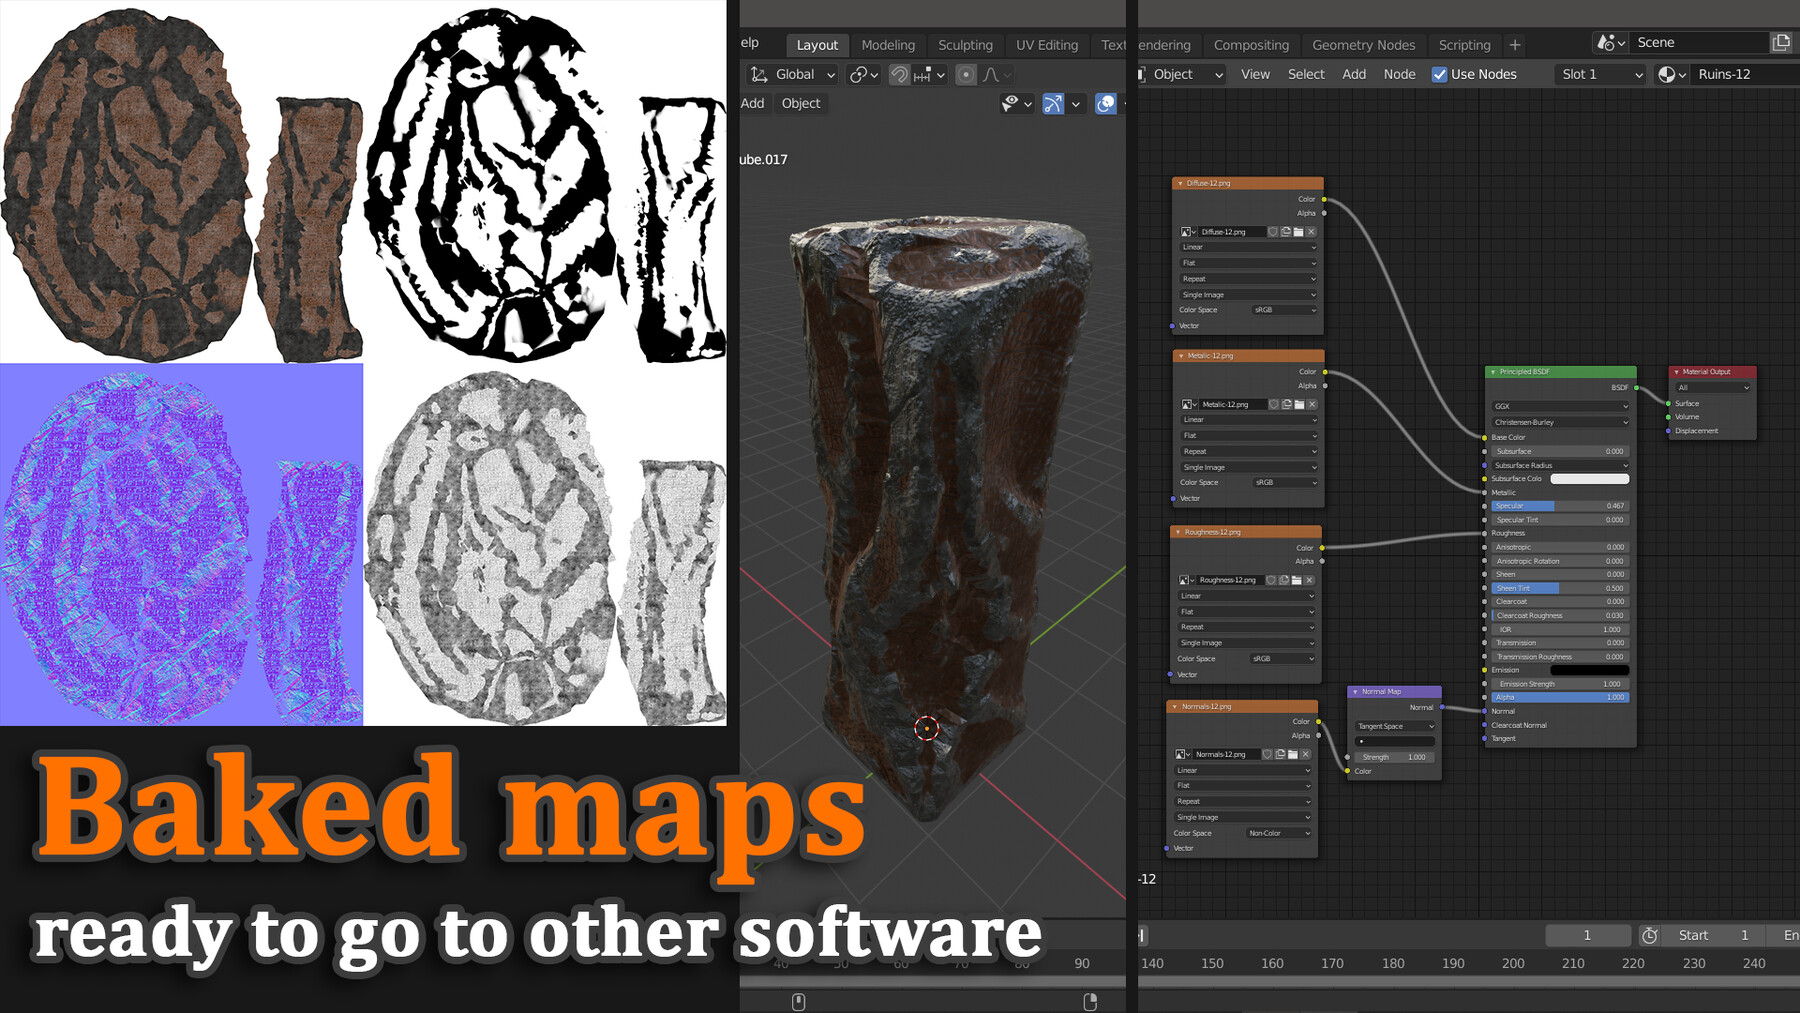This screenshot has width=1800, height=1013.
Task: Click proportional falloff curve icon
Action: 997,74
